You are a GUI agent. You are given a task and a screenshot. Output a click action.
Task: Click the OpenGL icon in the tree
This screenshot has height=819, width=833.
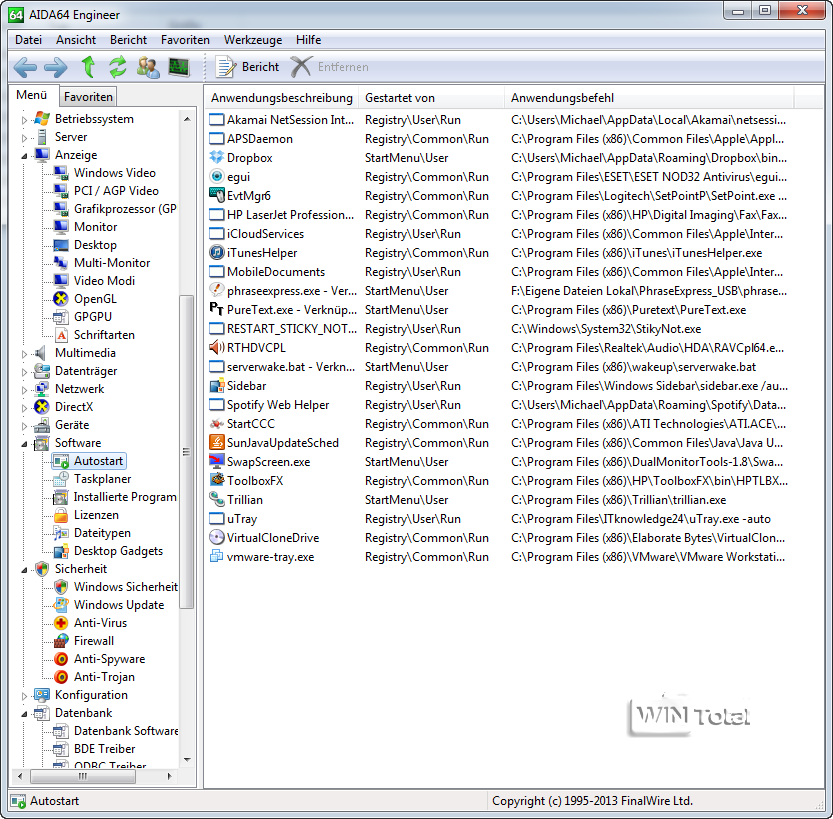61,299
